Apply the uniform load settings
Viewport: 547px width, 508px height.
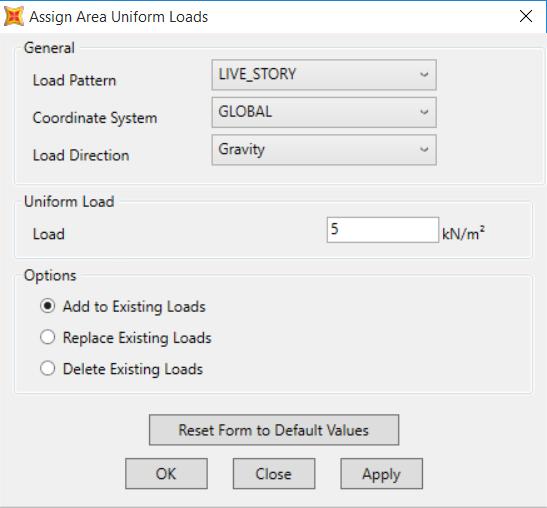point(382,474)
